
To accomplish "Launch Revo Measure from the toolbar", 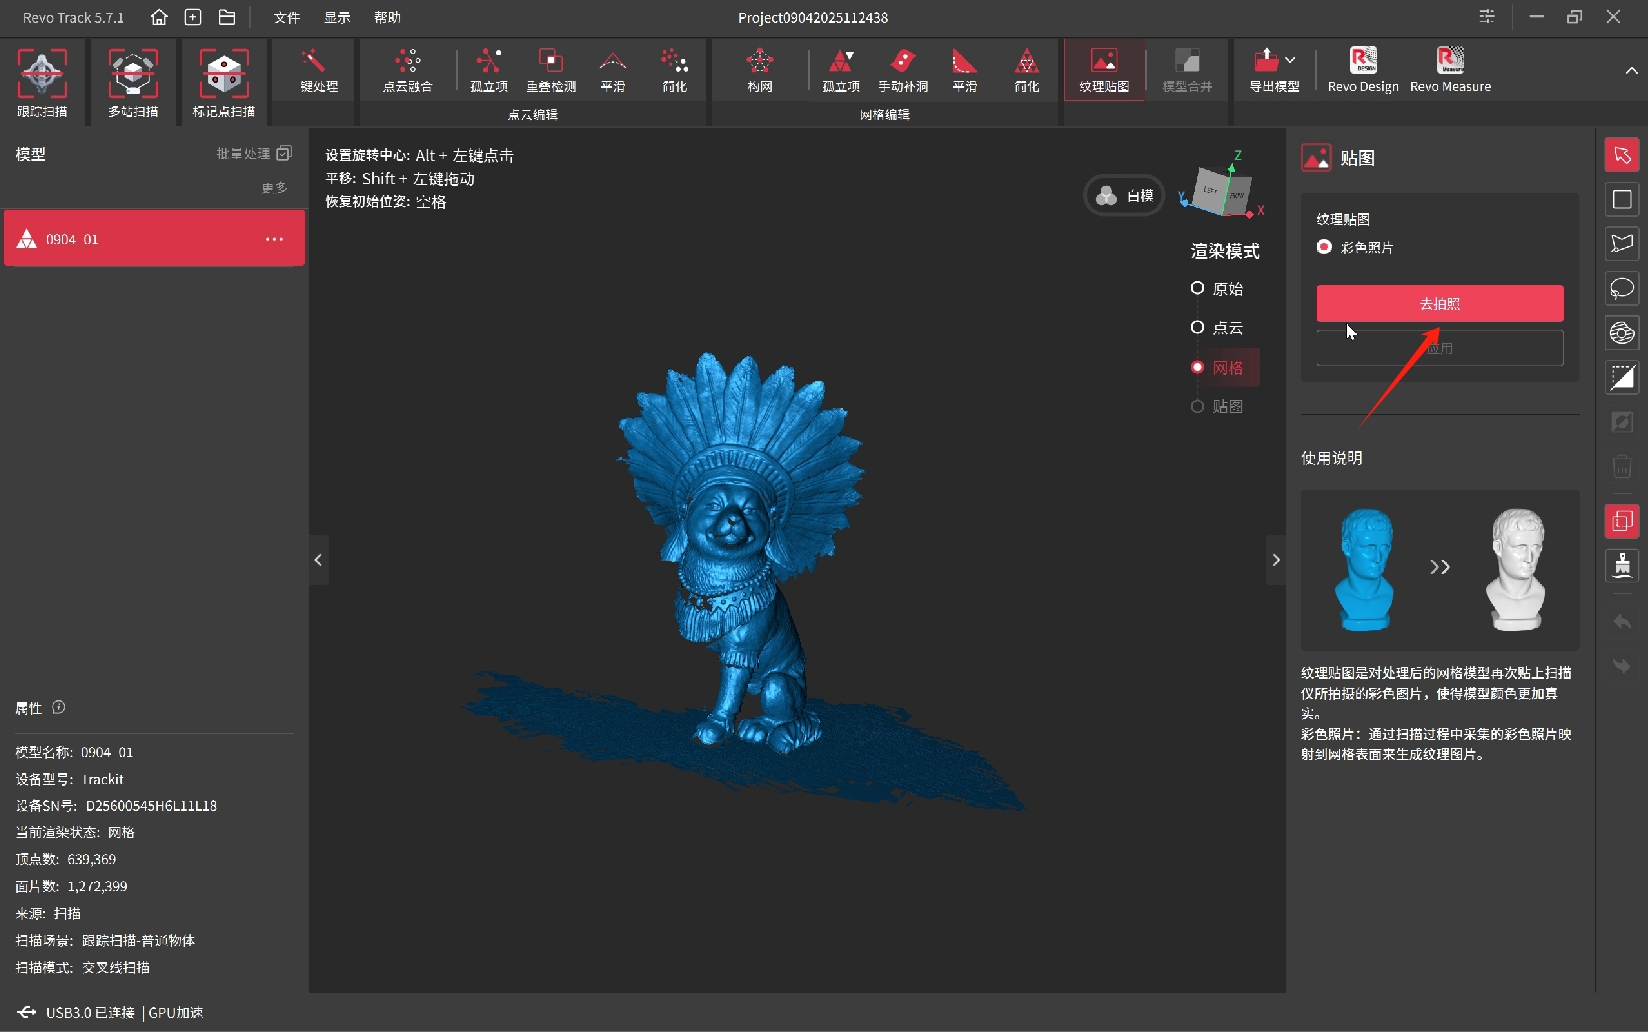I will (1449, 70).
